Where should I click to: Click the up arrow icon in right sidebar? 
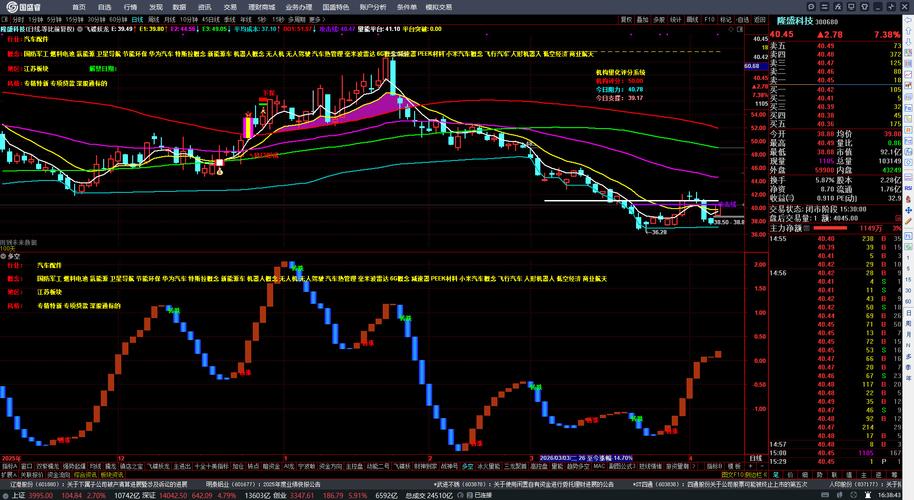(x=908, y=31)
